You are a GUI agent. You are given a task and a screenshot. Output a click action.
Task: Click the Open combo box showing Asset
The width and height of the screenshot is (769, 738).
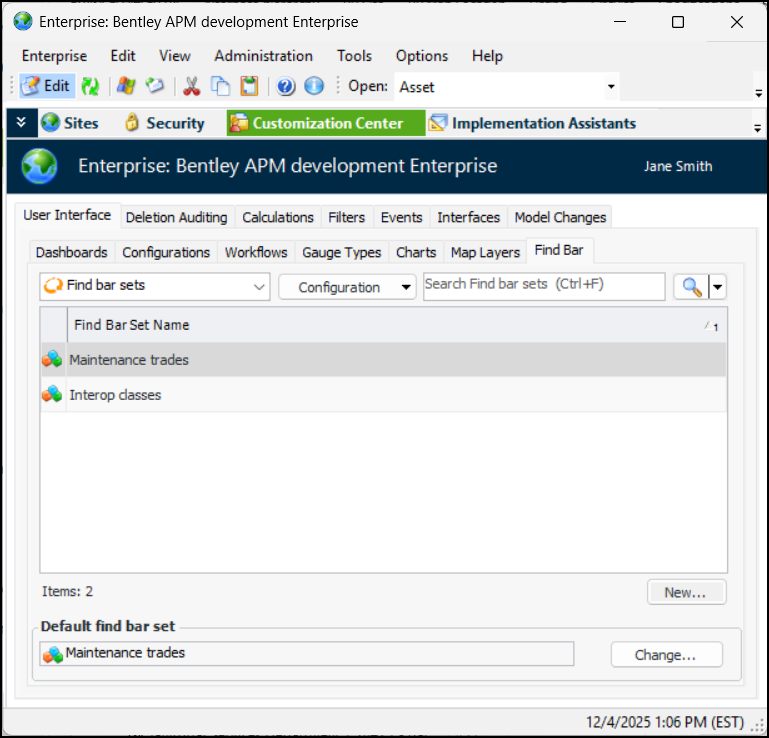coord(507,87)
